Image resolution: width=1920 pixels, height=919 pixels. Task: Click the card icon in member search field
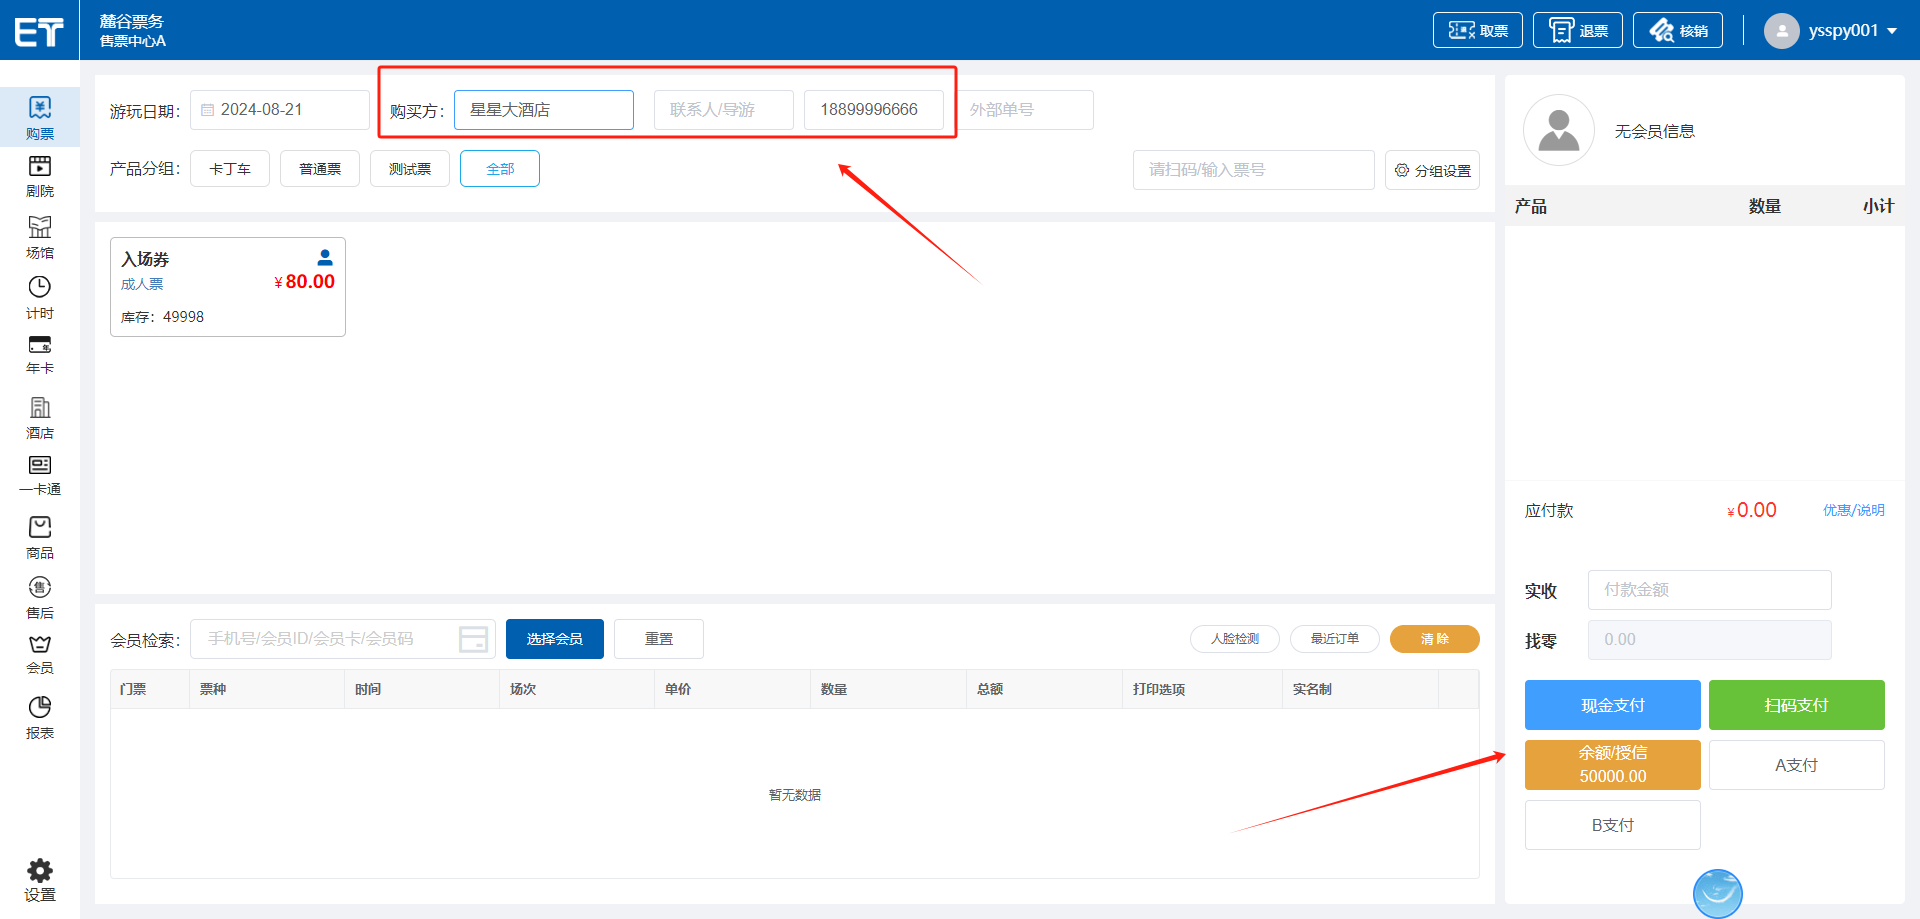[473, 639]
